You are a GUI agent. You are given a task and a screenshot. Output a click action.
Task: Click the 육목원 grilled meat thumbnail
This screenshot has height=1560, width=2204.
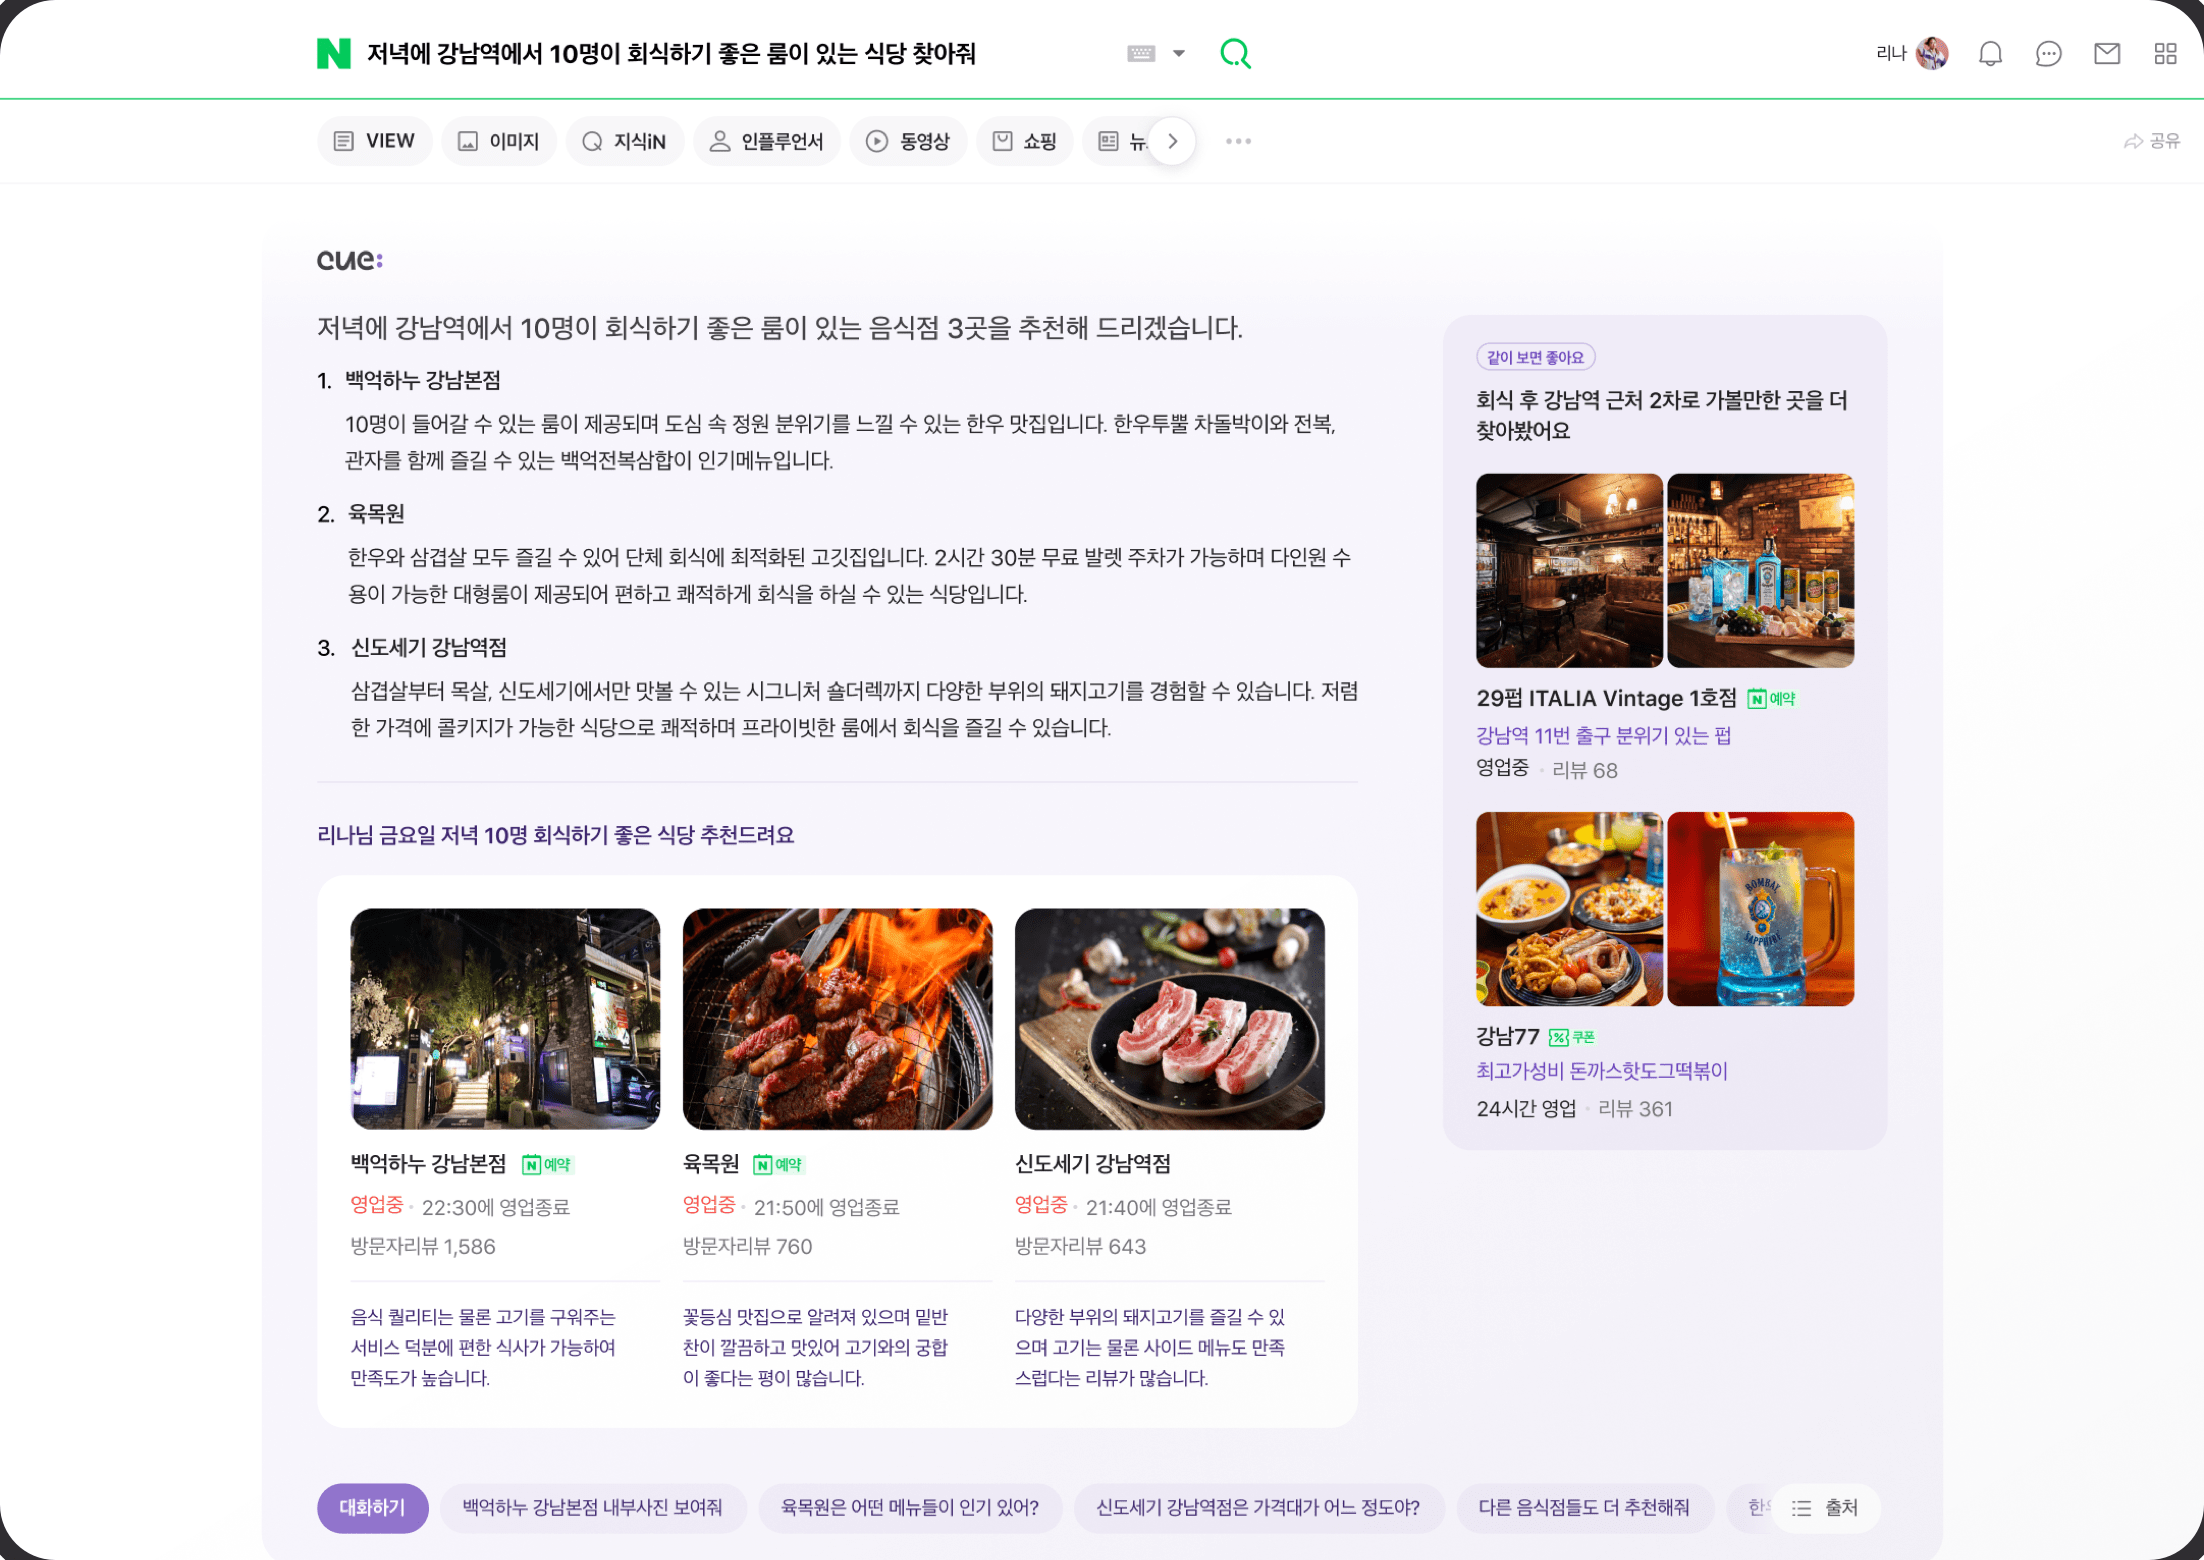coord(837,1019)
